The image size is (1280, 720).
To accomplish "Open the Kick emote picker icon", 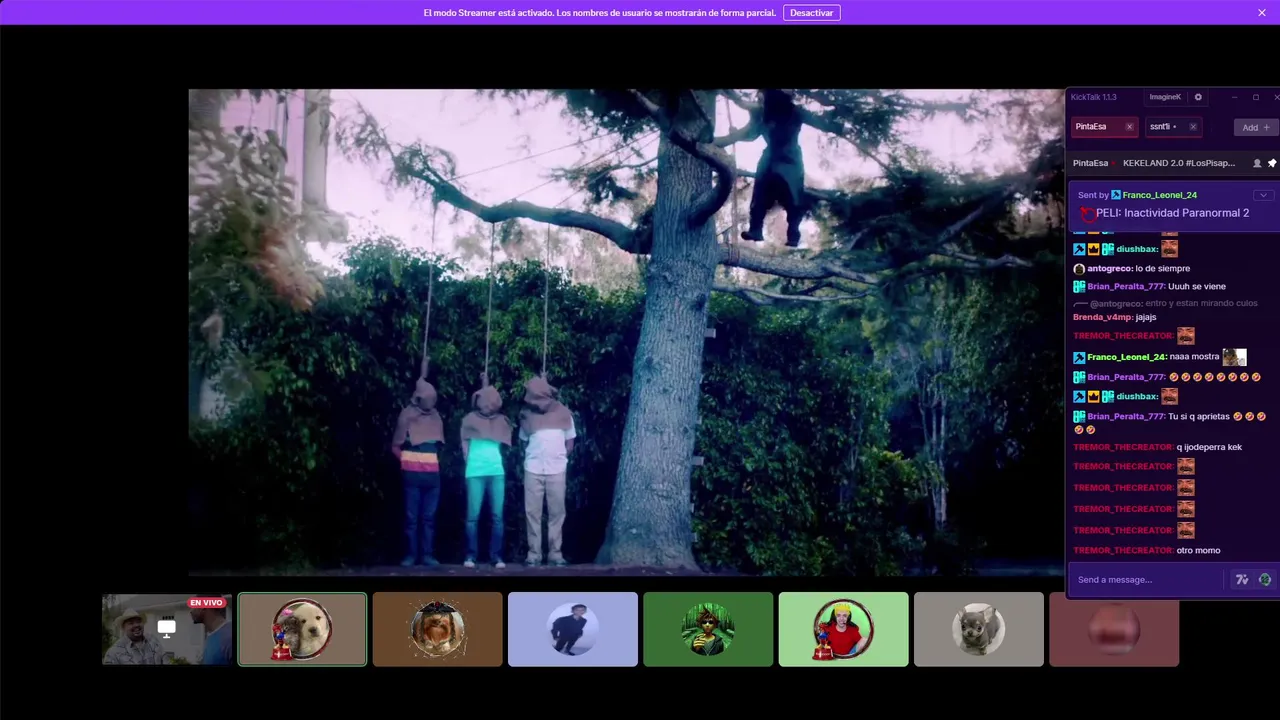I will pyautogui.click(x=1265, y=580).
